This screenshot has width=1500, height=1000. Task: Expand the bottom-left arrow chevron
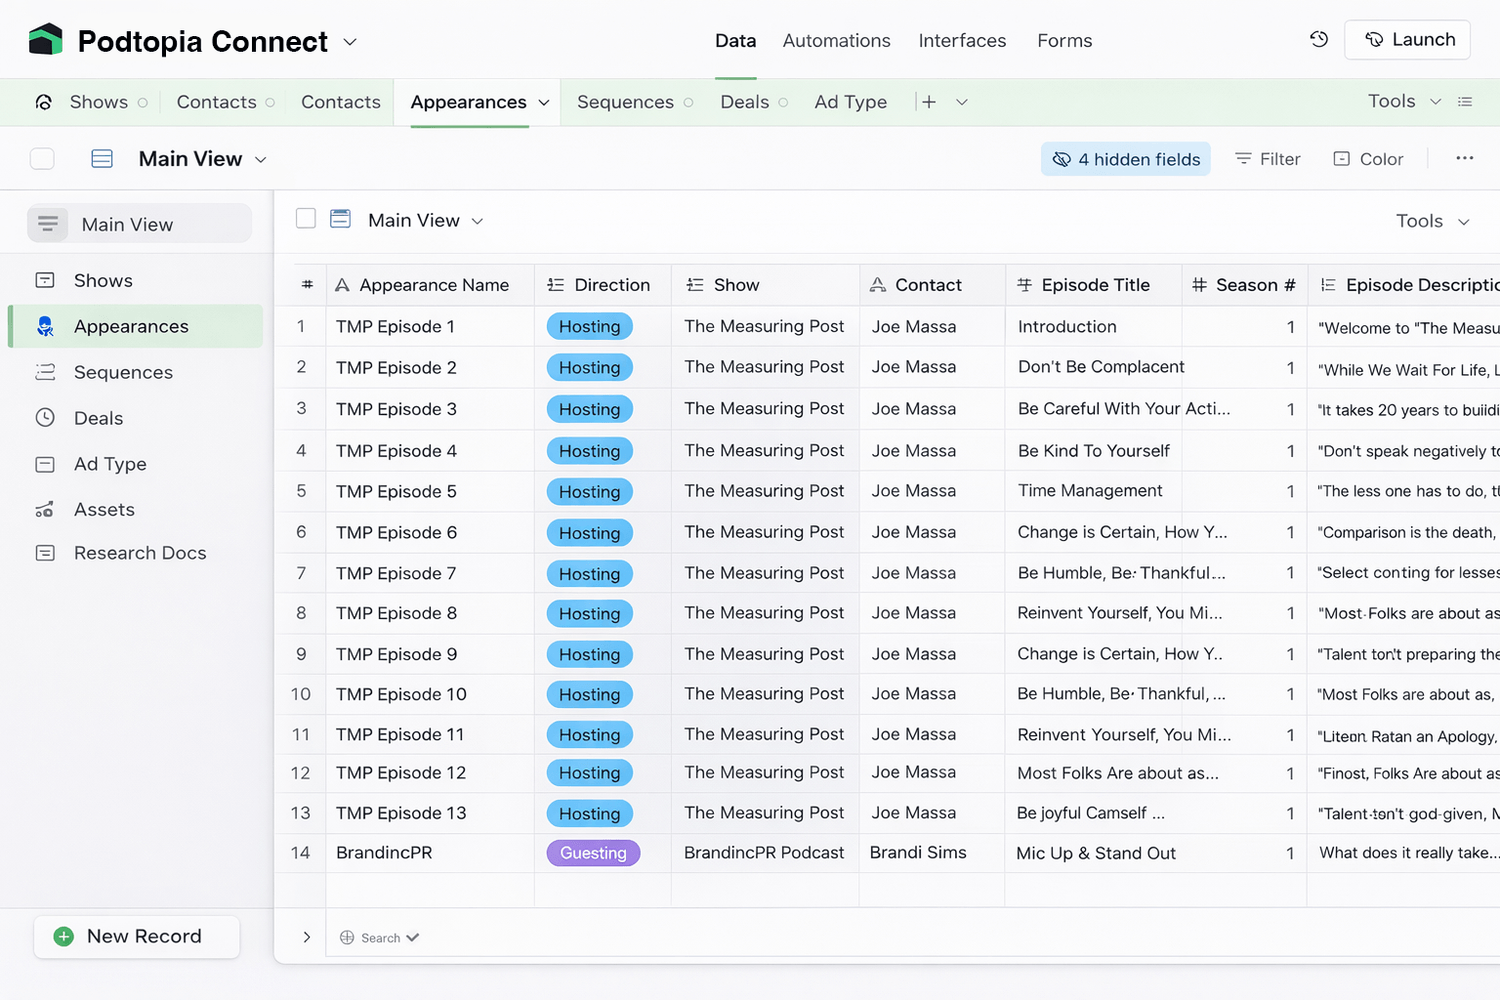[307, 938]
